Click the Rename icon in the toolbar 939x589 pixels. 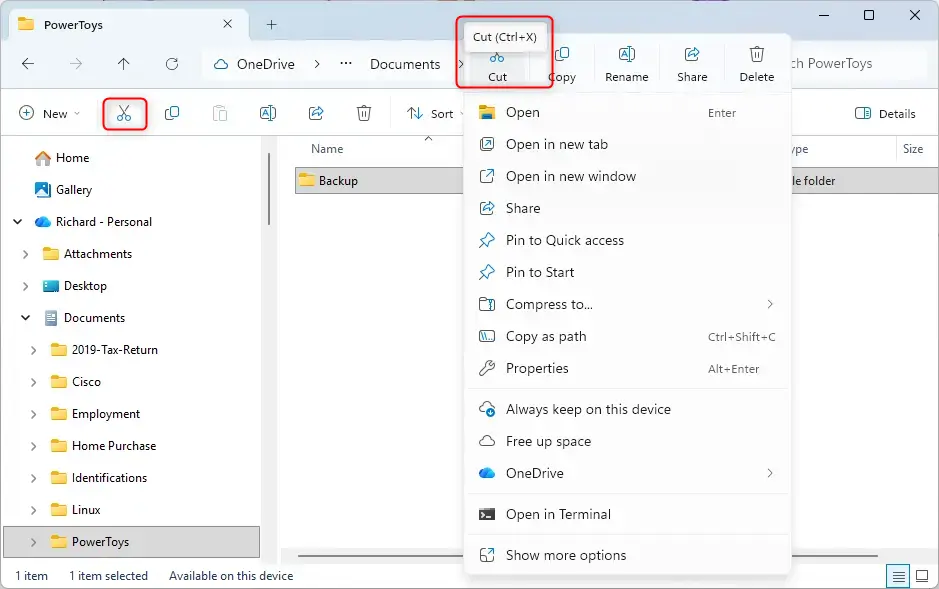point(268,113)
